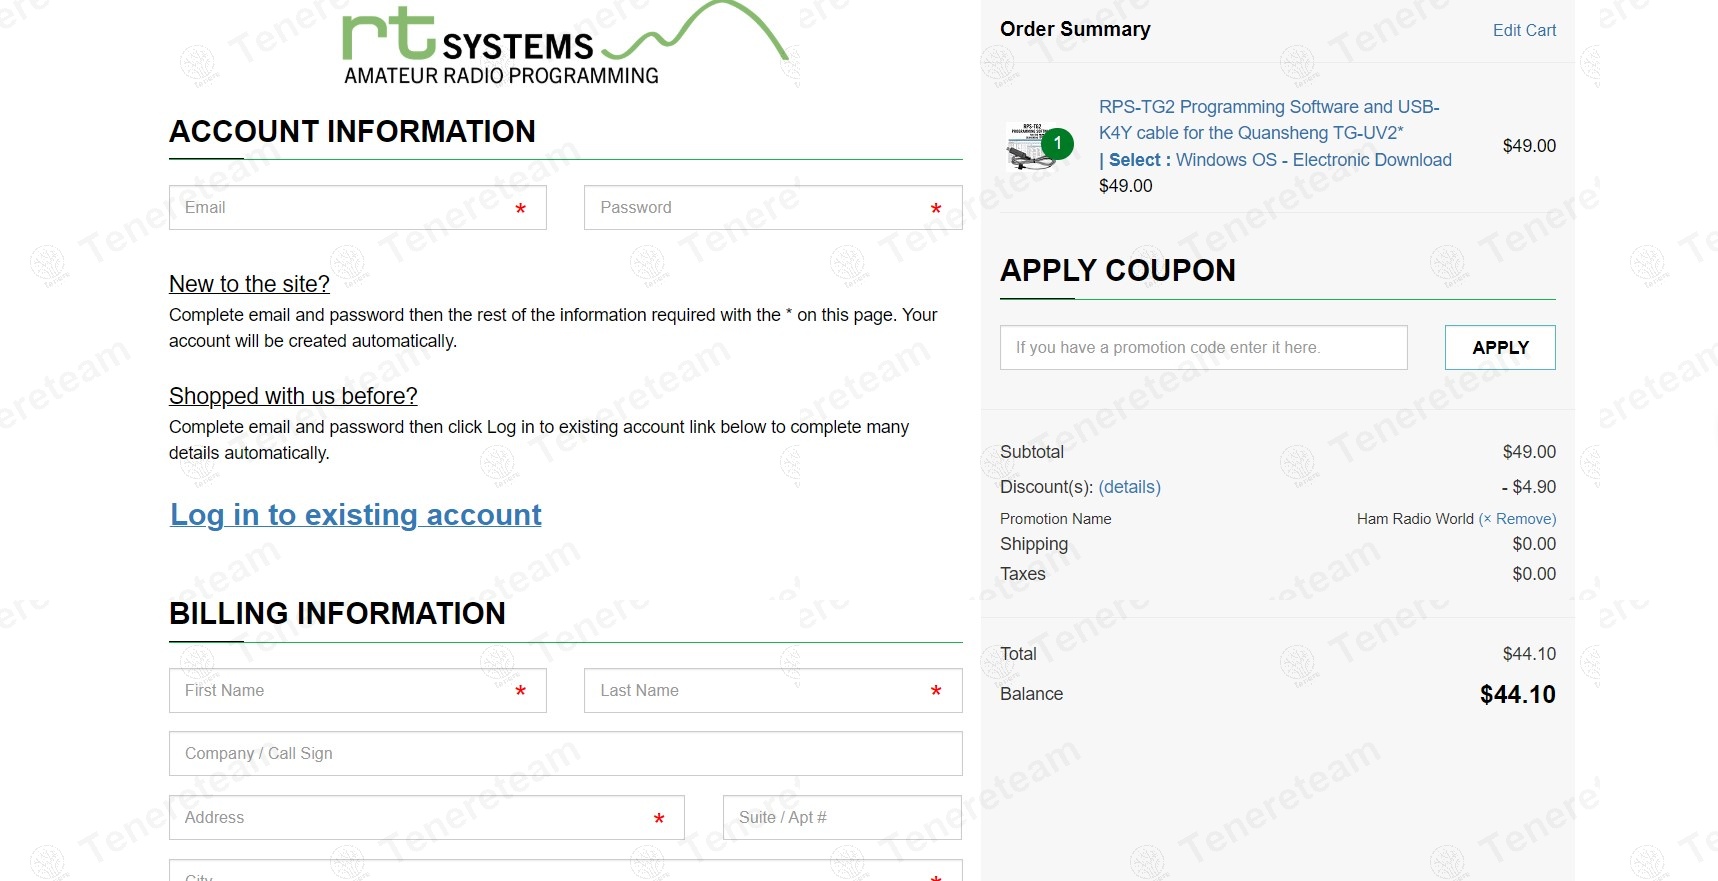
Task: Show discount details link
Action: point(1129,487)
